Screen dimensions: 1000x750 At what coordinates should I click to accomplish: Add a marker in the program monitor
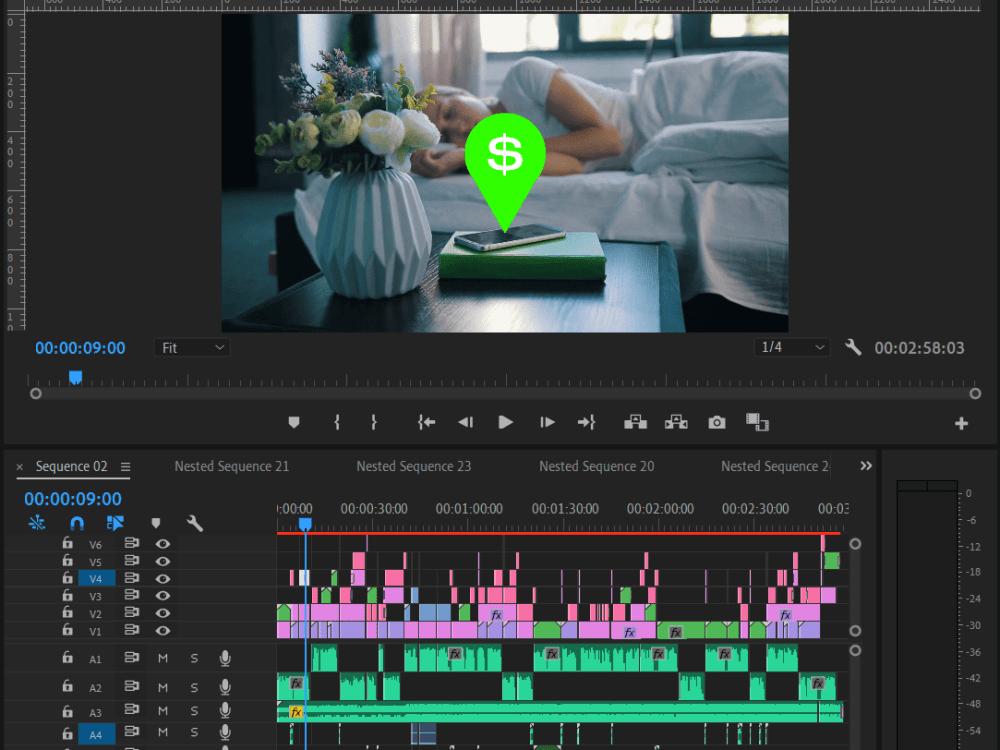click(294, 422)
